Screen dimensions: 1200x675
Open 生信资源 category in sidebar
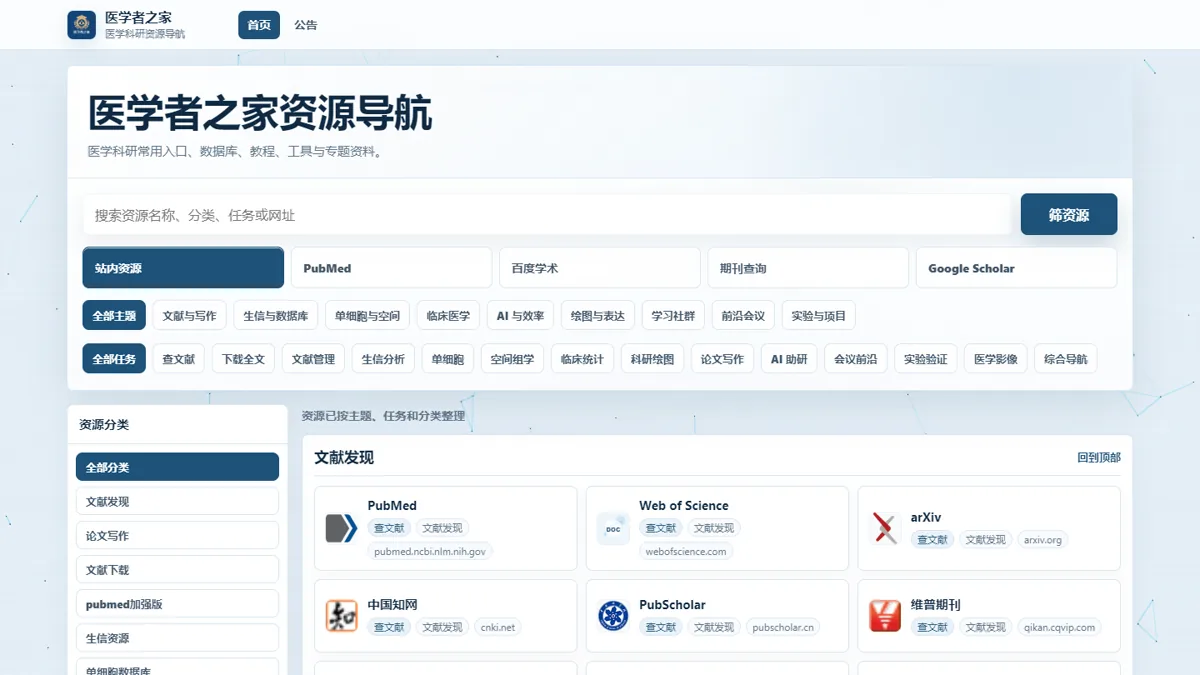177,638
